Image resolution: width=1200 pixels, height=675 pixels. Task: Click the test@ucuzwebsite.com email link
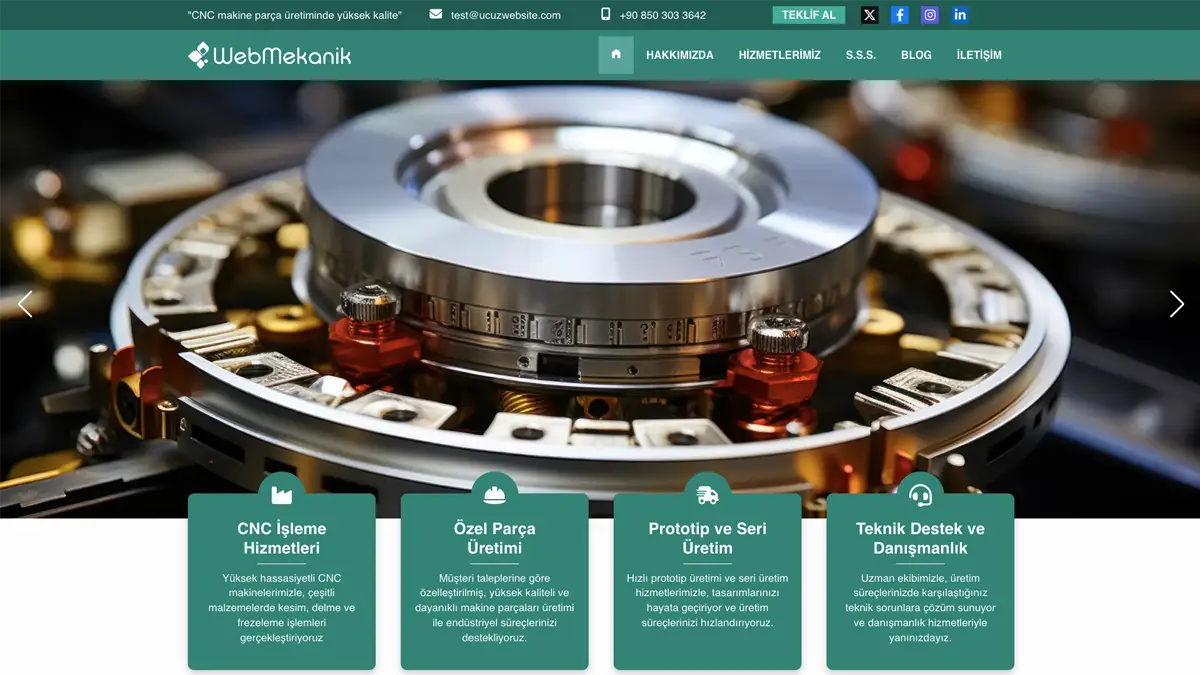[x=506, y=15]
